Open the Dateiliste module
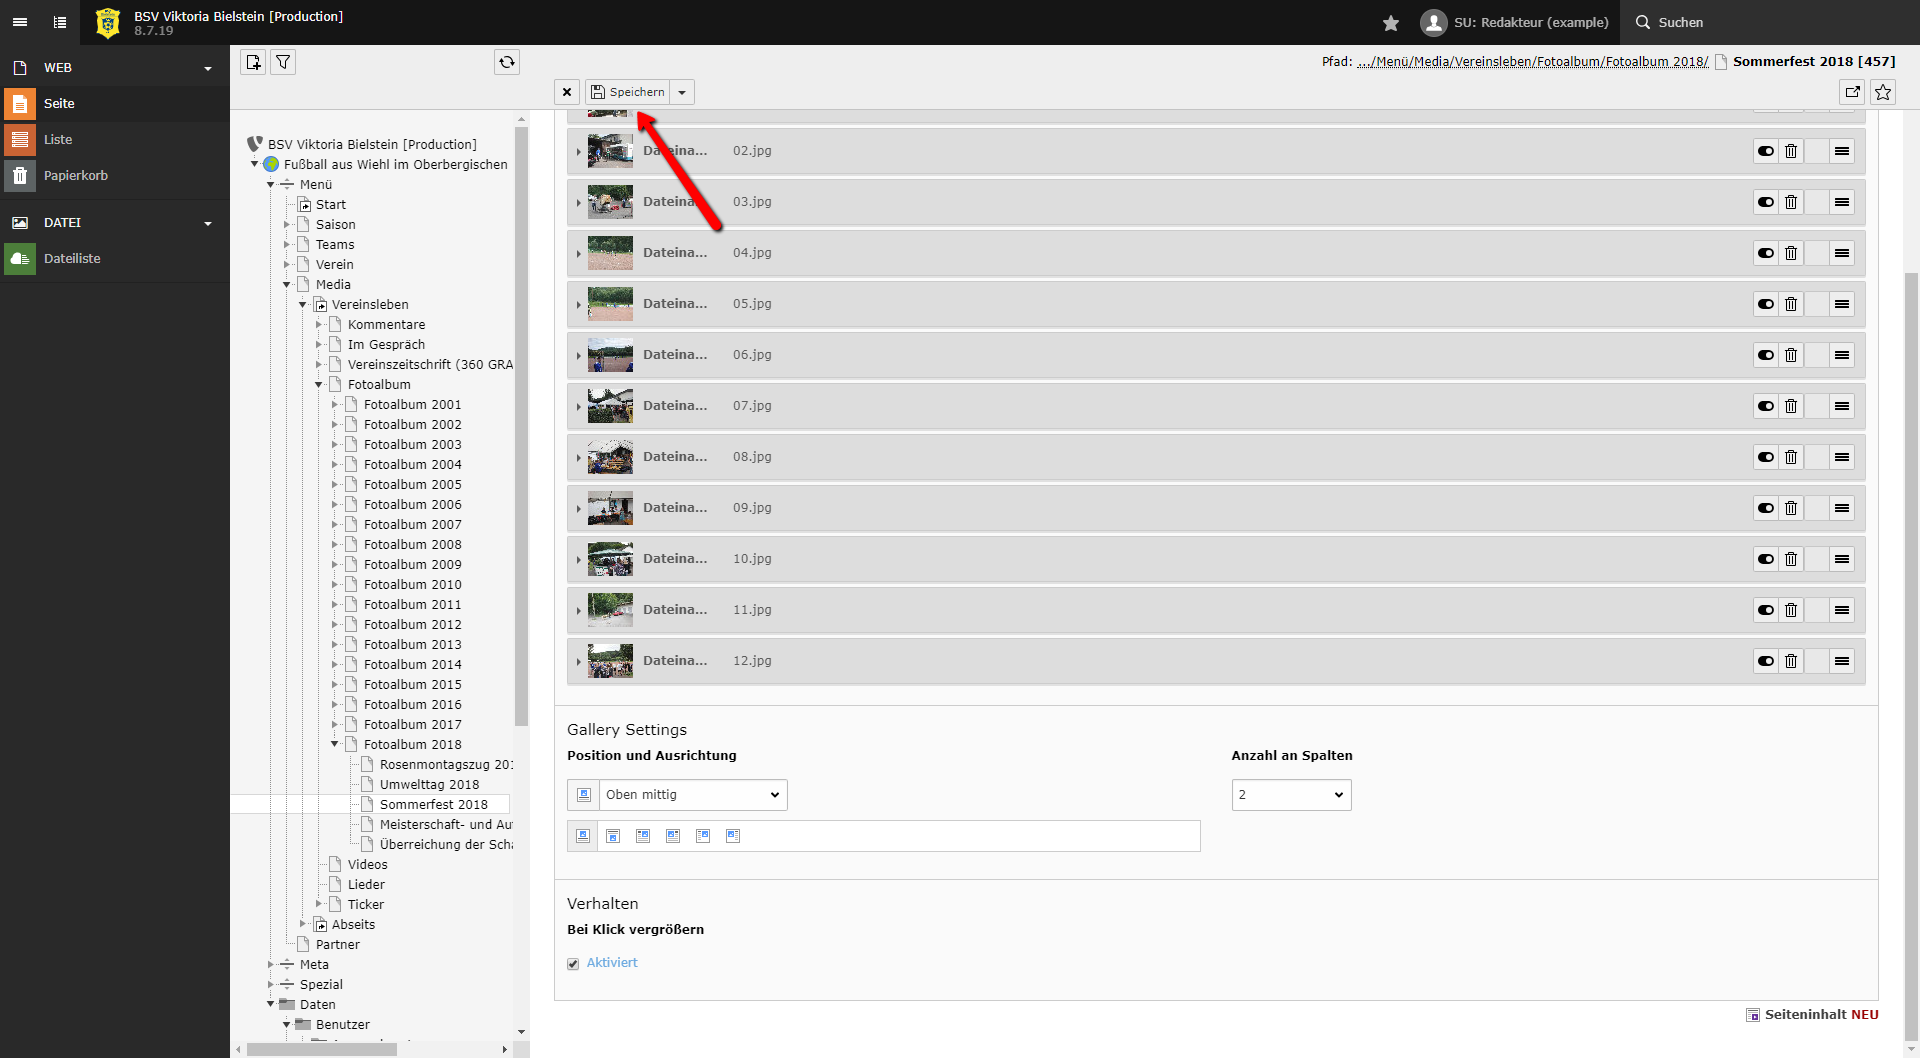This screenshot has height=1058, width=1920. point(72,259)
